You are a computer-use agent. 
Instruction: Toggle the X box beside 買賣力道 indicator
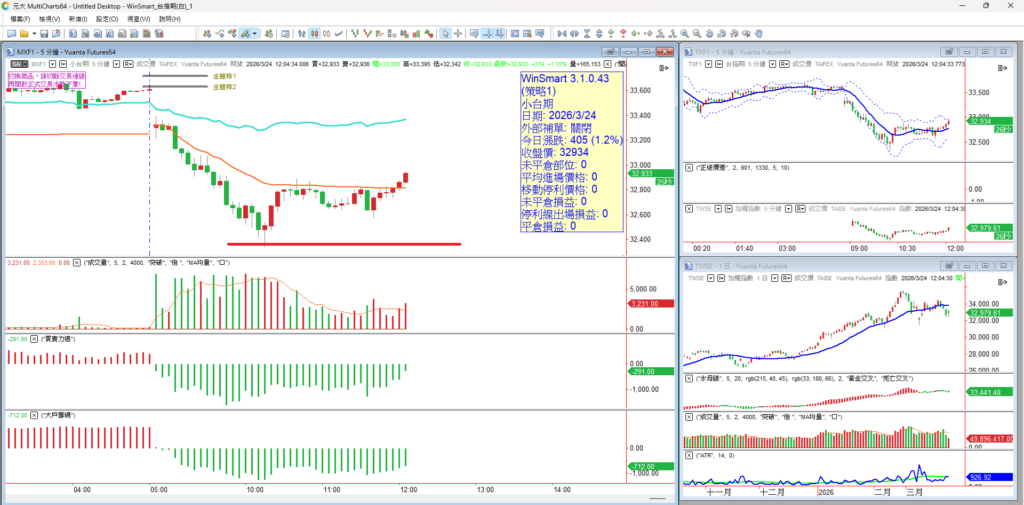[x=35, y=339]
